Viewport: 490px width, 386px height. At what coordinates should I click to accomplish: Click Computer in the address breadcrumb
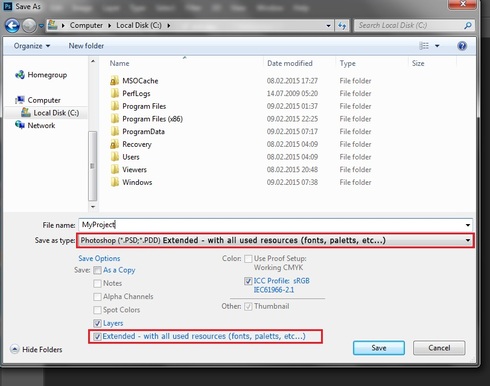click(x=86, y=26)
